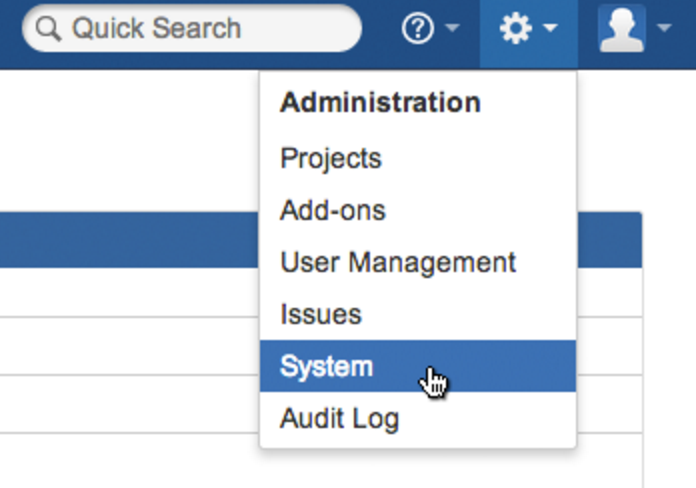Viewport: 696px width, 488px height.
Task: Click the table row directly below the blue header
Action: (120, 292)
